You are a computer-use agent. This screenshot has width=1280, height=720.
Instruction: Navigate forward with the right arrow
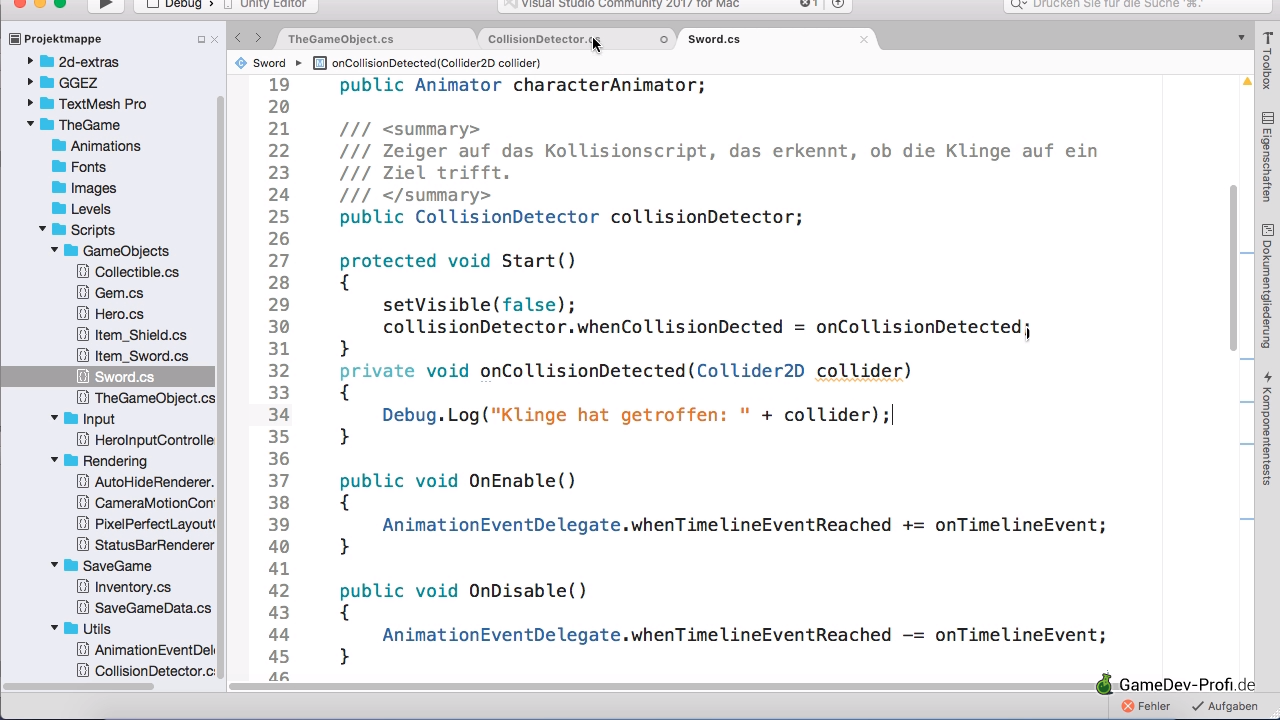pos(258,38)
